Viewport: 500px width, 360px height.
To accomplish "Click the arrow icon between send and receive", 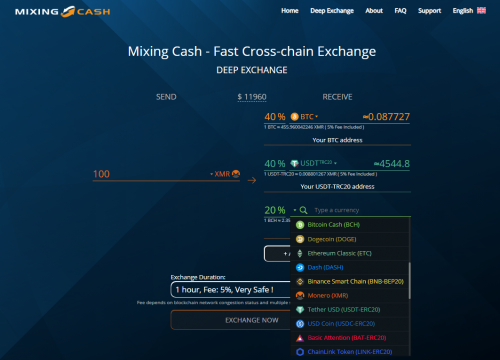I will [252, 180].
